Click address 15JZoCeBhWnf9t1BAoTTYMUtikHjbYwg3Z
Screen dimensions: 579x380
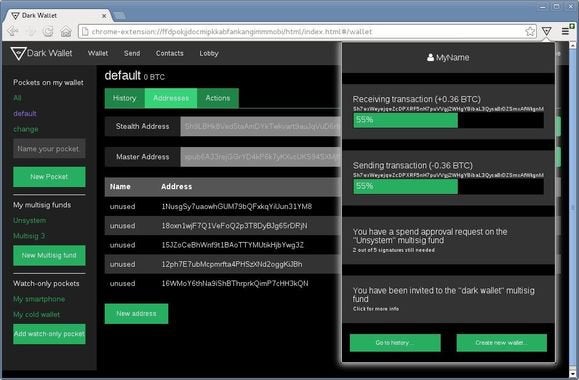(x=233, y=245)
